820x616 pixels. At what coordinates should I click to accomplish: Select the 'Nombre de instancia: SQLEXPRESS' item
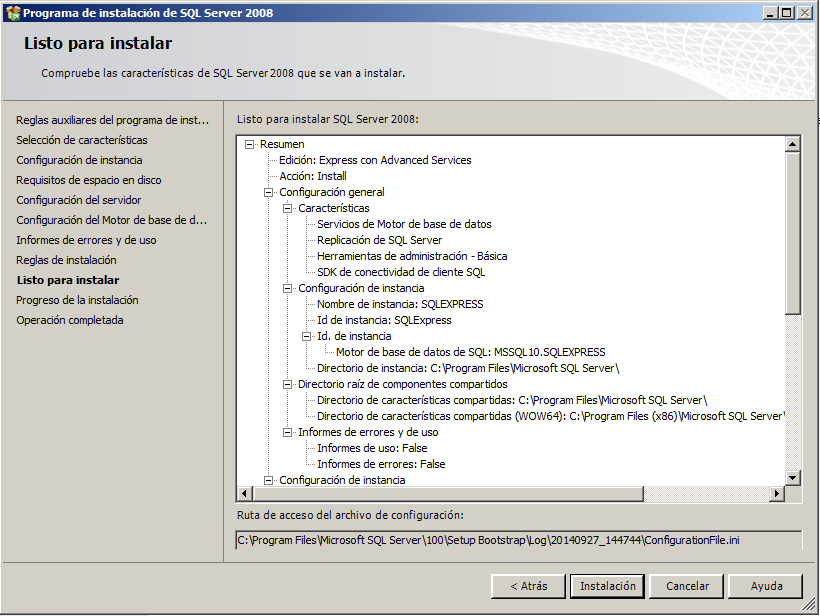pos(400,304)
